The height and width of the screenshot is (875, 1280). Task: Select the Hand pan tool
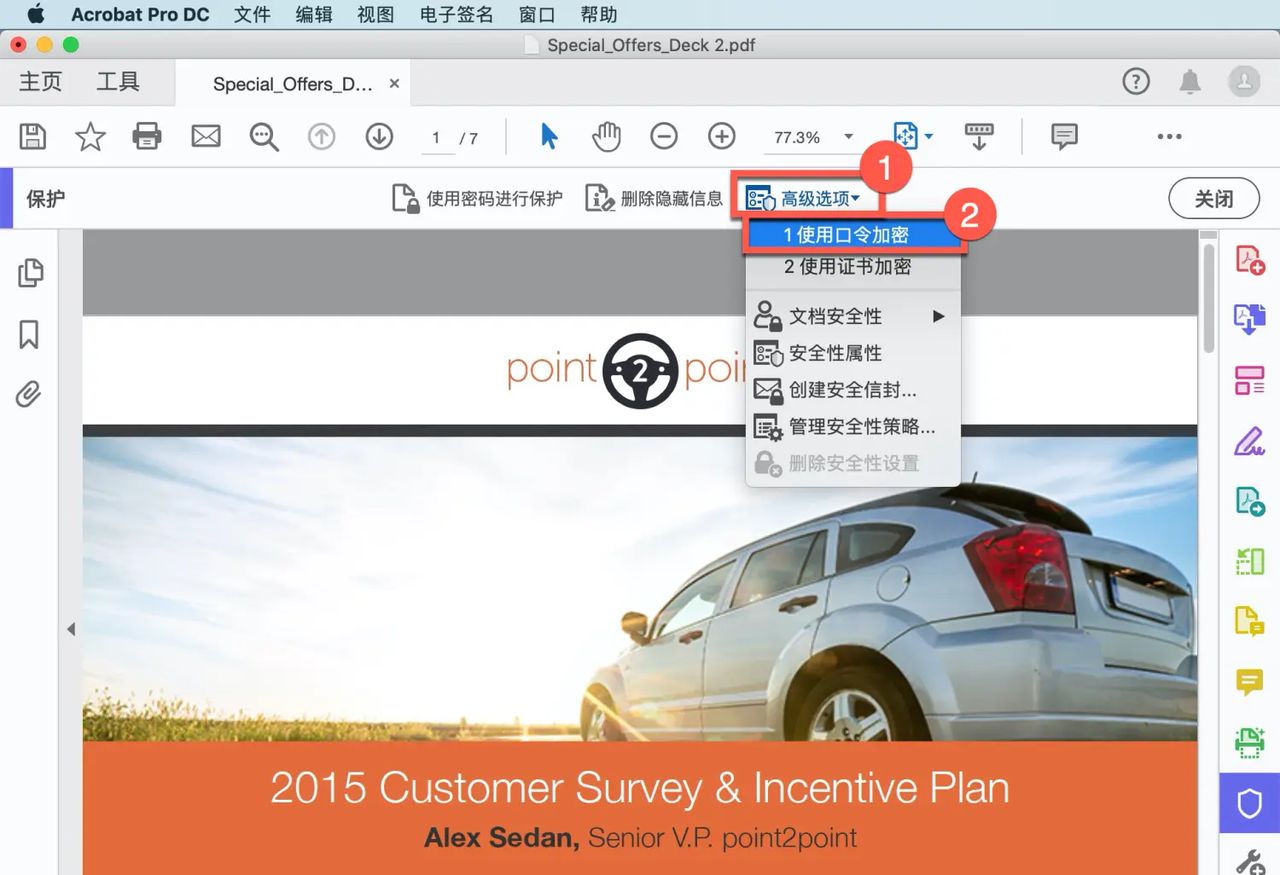(x=606, y=136)
